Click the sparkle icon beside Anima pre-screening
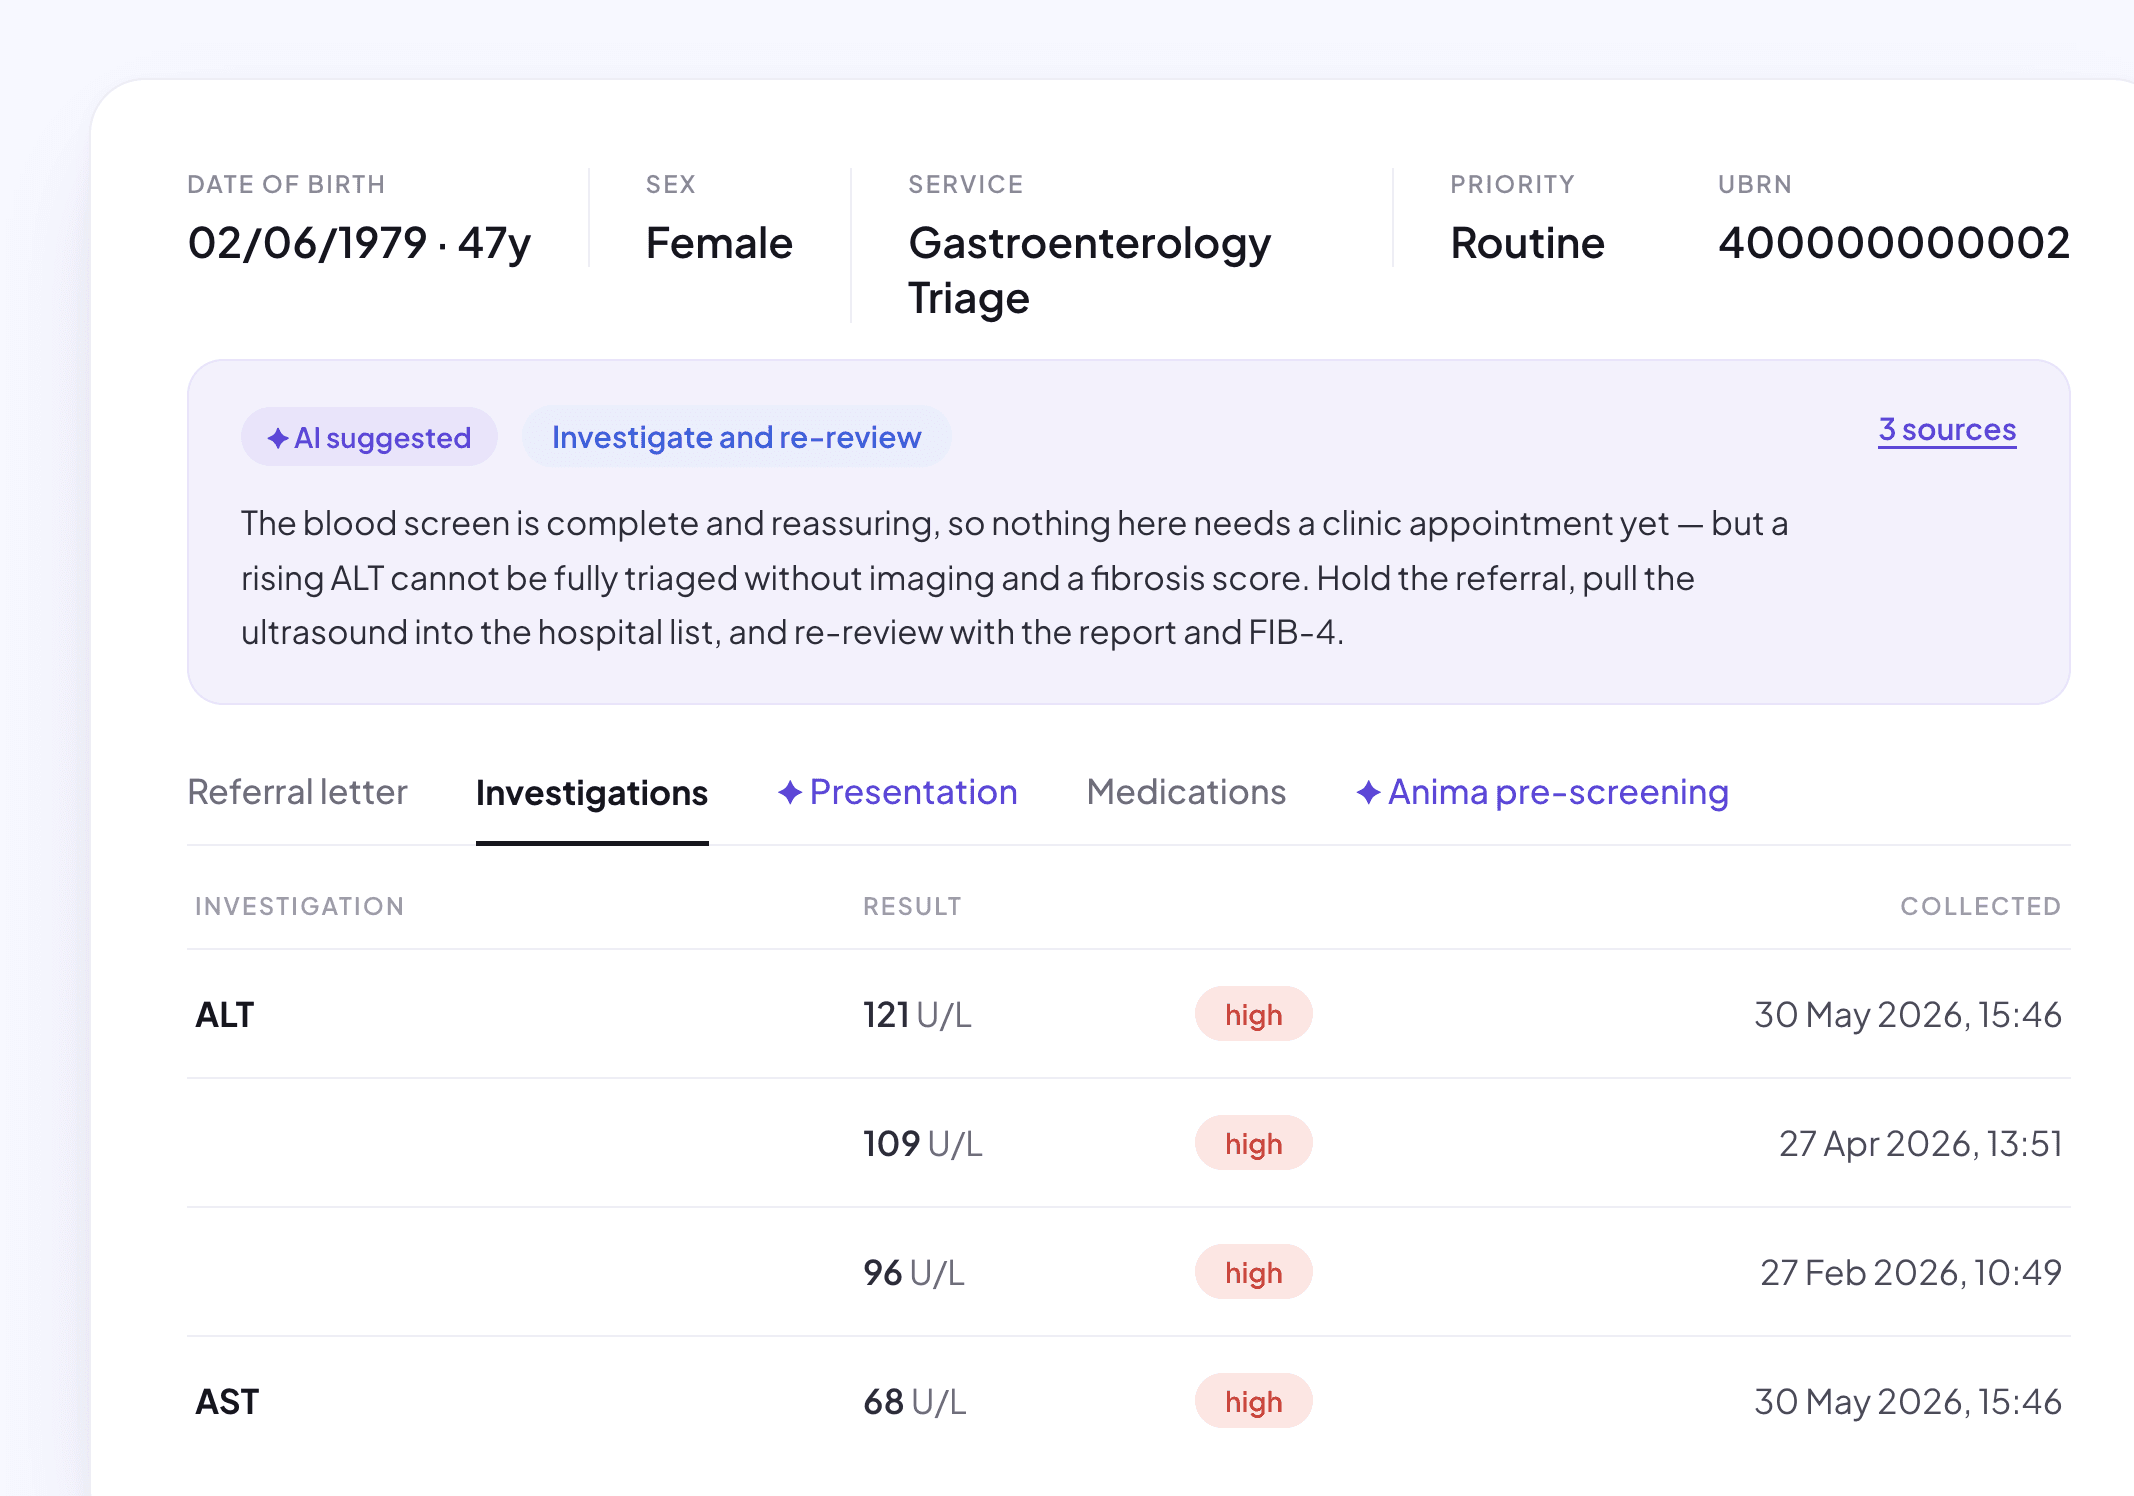Screen dimensions: 2134x1496 [x=1368, y=792]
